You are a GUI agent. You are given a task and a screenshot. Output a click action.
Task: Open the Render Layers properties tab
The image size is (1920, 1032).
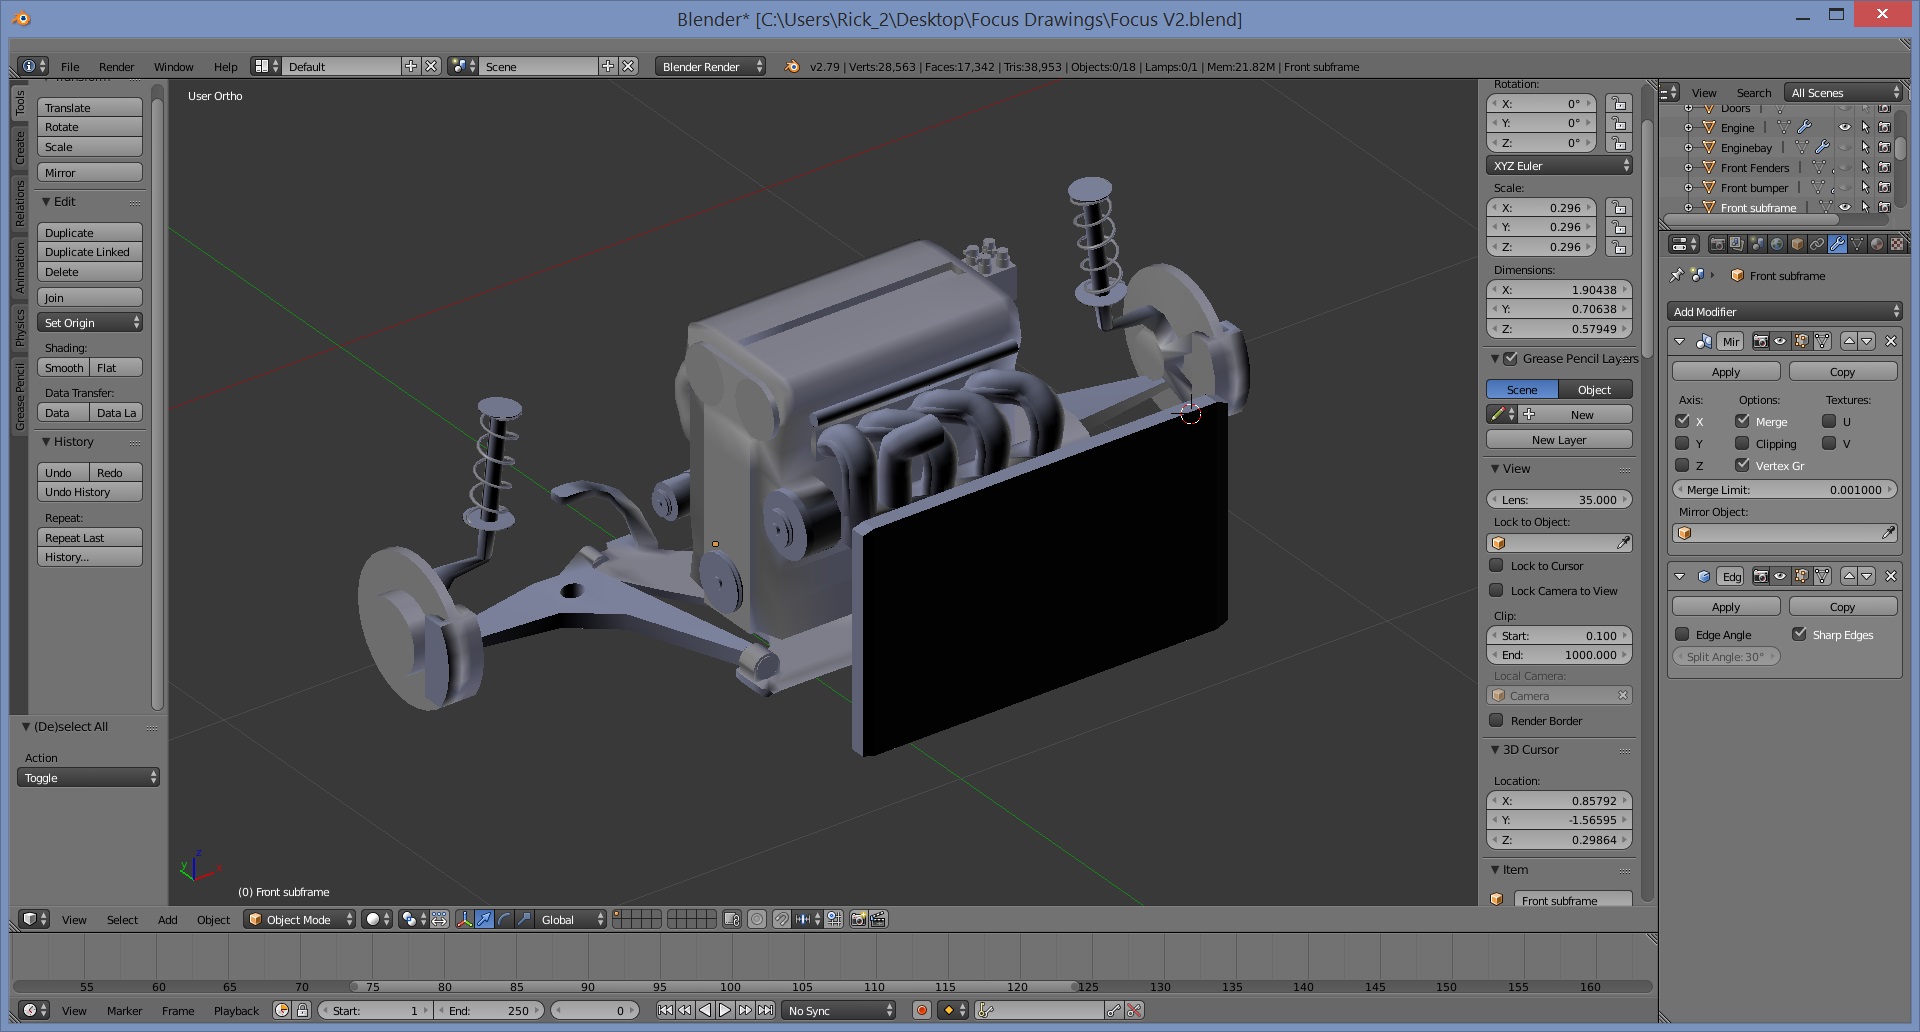click(1737, 244)
